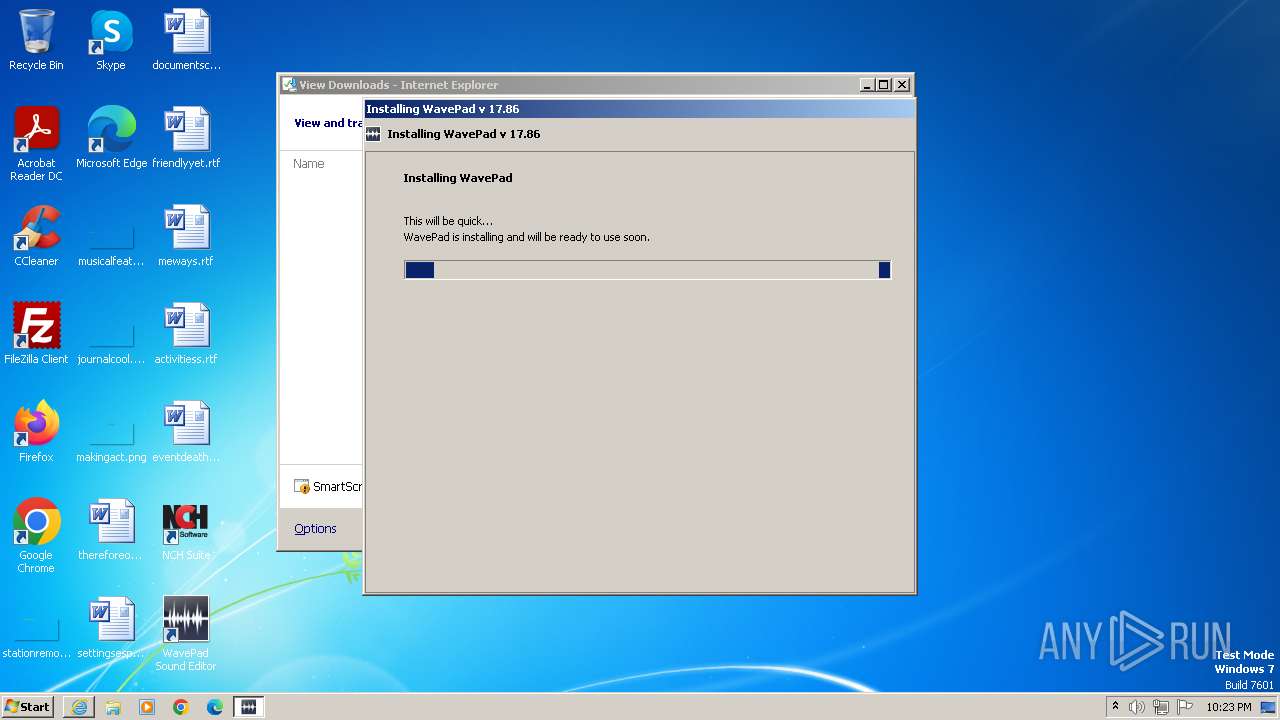
Task: Select the WavePad installer taskbar button
Action: pos(249,707)
